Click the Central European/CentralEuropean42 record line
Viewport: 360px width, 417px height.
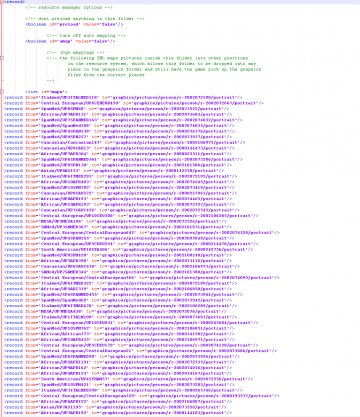click(x=142, y=233)
